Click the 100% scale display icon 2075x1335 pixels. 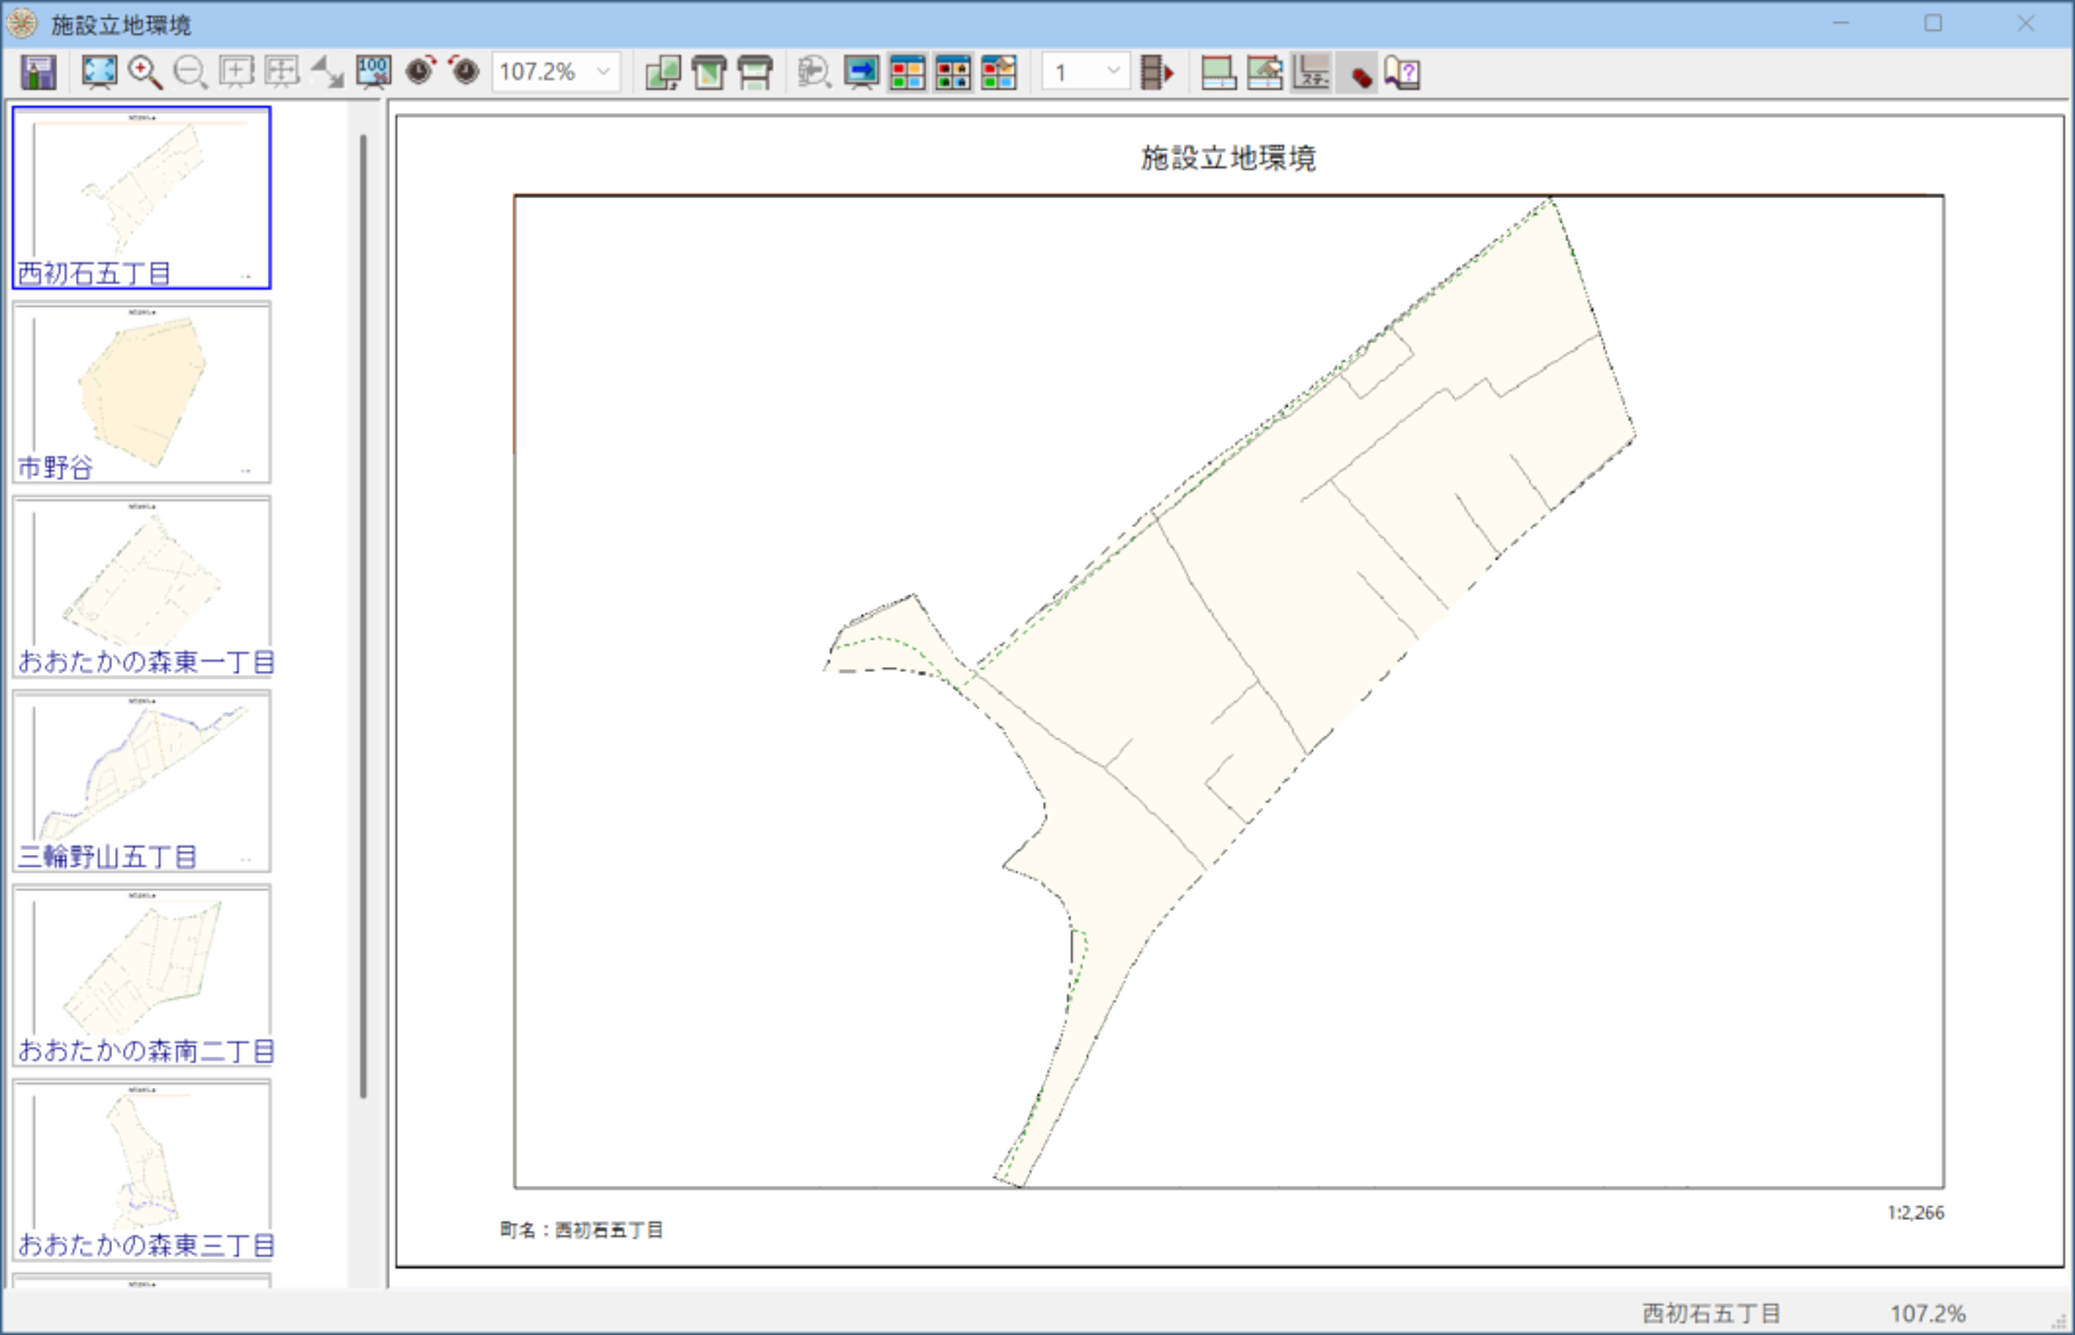[x=373, y=72]
